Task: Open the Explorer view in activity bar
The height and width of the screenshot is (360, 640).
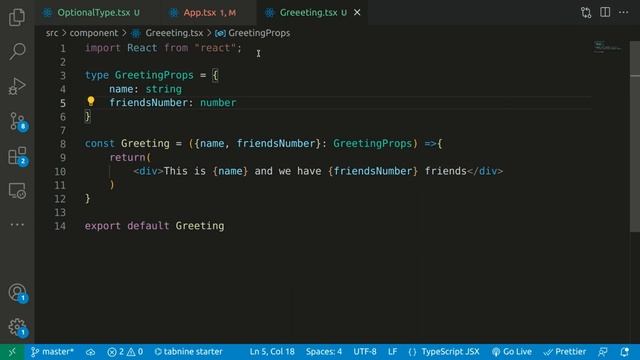Action: click(x=17, y=17)
